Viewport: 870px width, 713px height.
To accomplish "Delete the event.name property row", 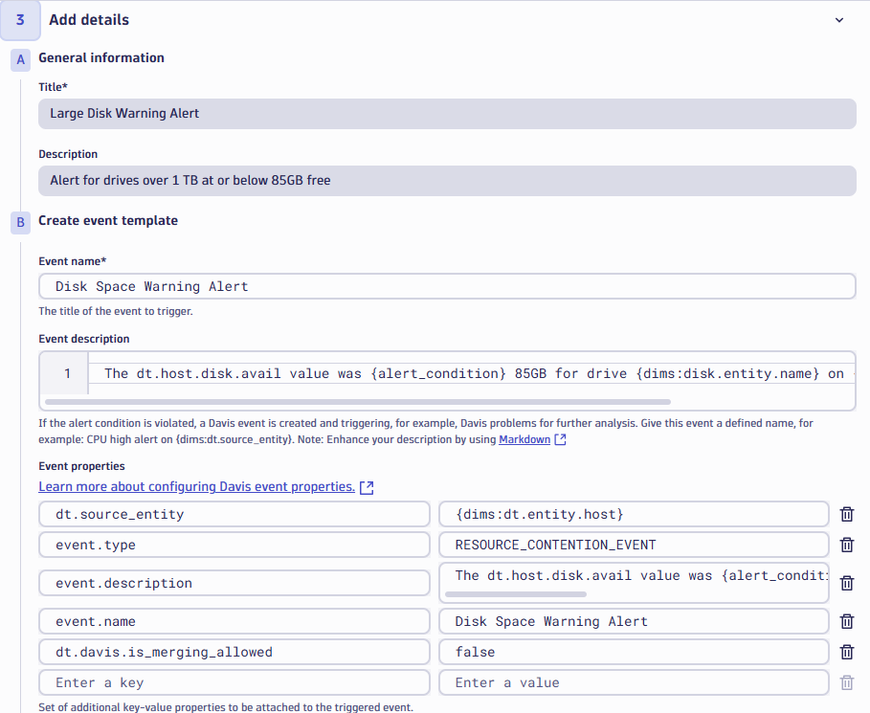I will [846, 621].
